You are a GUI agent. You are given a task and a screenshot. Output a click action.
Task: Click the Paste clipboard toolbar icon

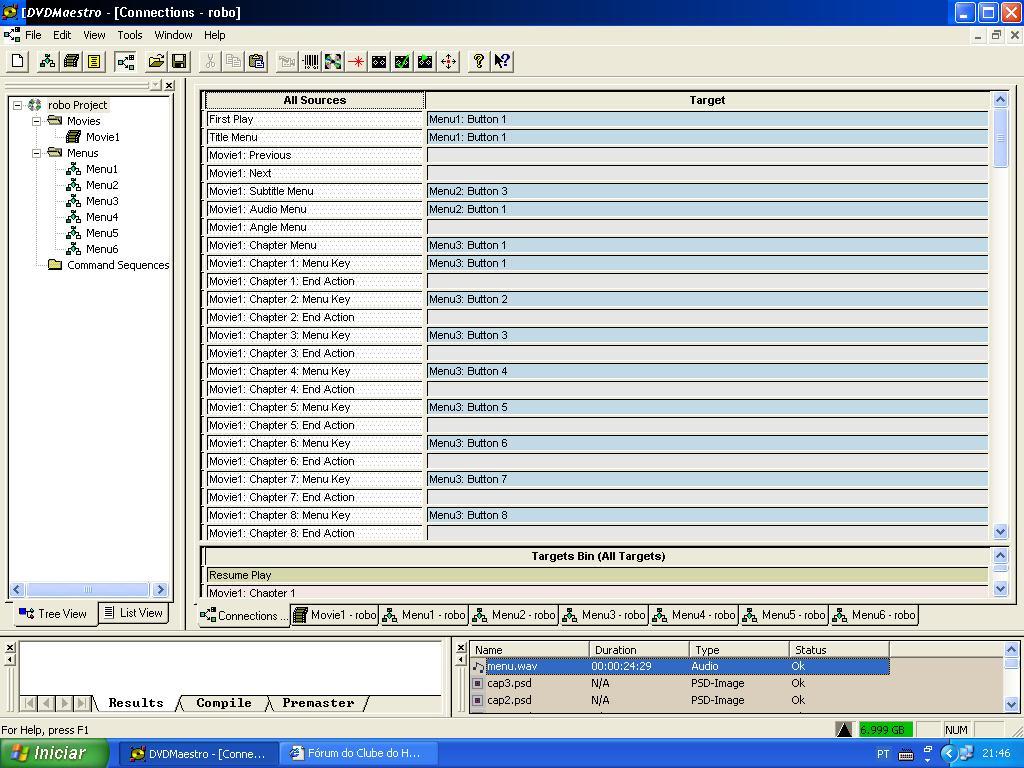(x=257, y=62)
